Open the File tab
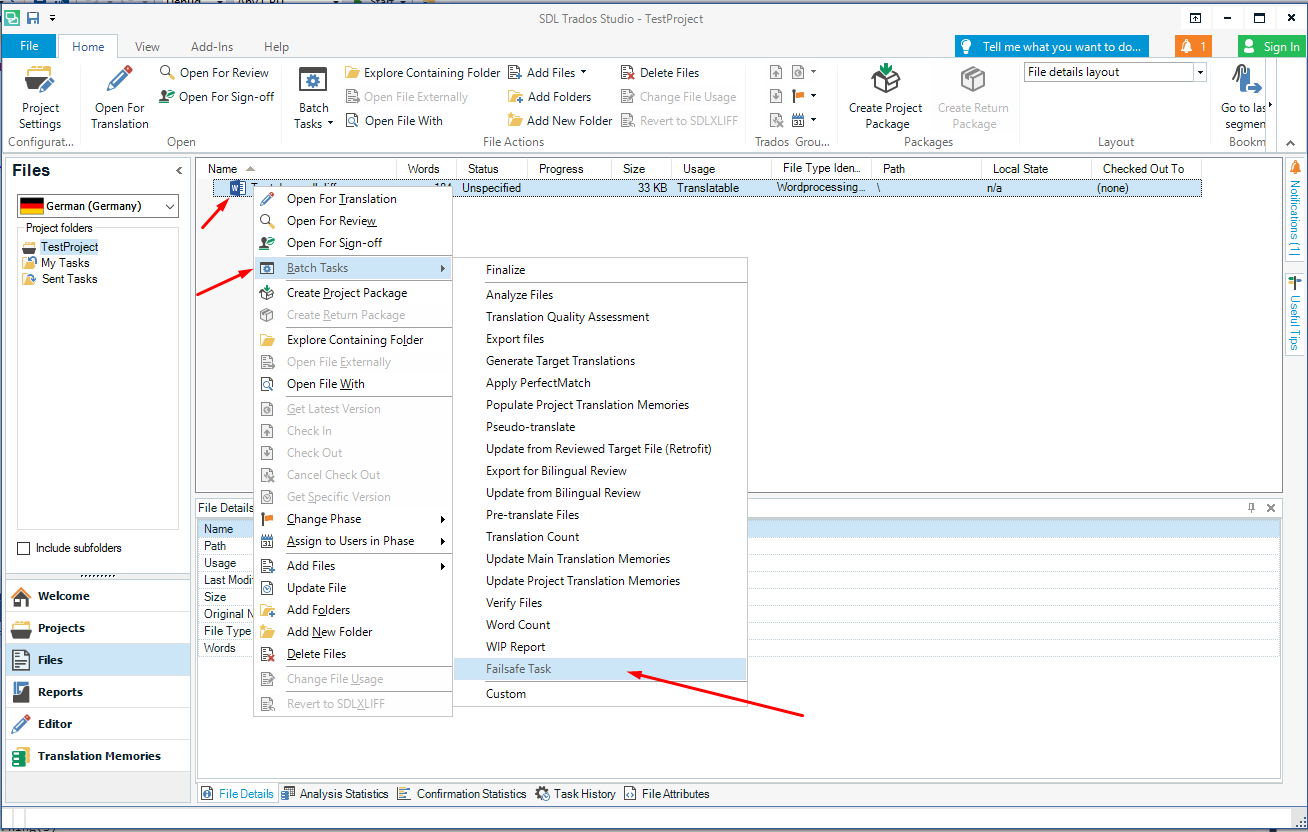The image size is (1308, 832). (29, 46)
